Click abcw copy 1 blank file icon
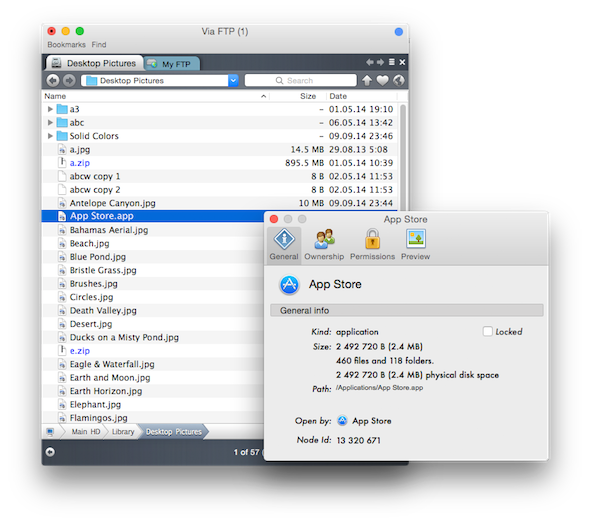Screen dimensions: 600x522 [62, 176]
